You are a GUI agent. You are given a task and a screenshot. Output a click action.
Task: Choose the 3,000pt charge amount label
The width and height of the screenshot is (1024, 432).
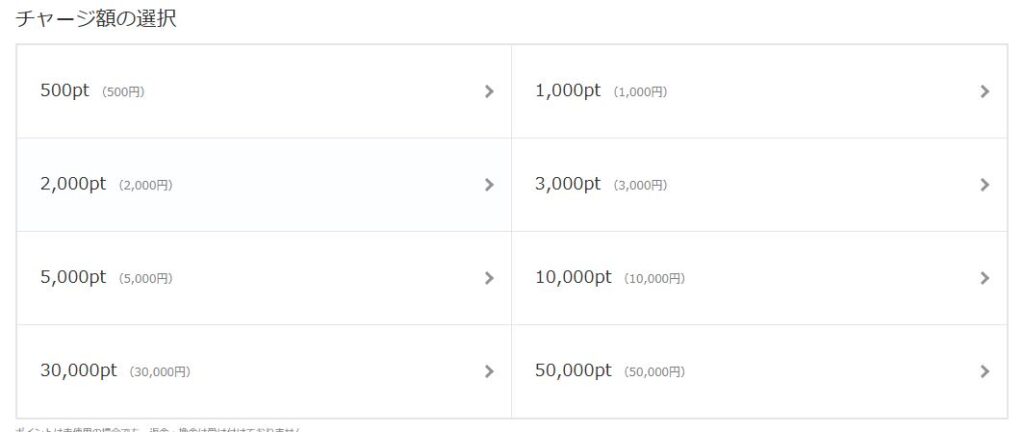pyautogui.click(x=568, y=184)
